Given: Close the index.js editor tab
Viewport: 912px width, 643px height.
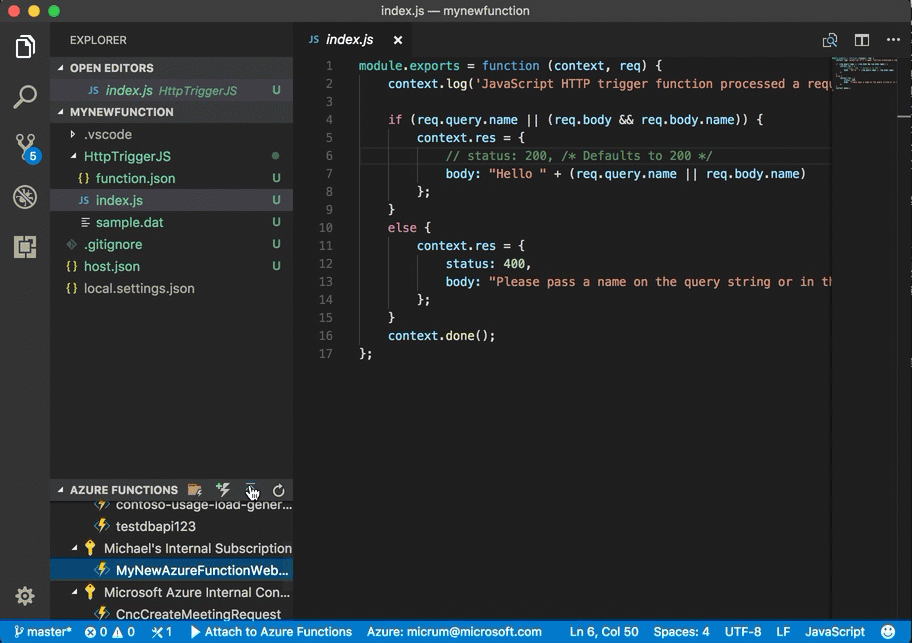Looking at the screenshot, I should [397, 40].
